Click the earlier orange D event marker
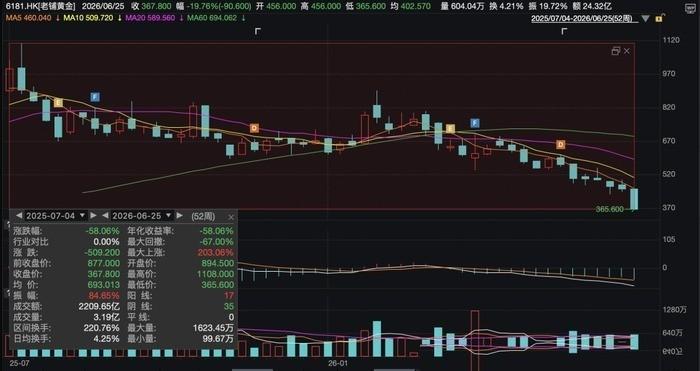The height and width of the screenshot is (371, 700). (254, 128)
